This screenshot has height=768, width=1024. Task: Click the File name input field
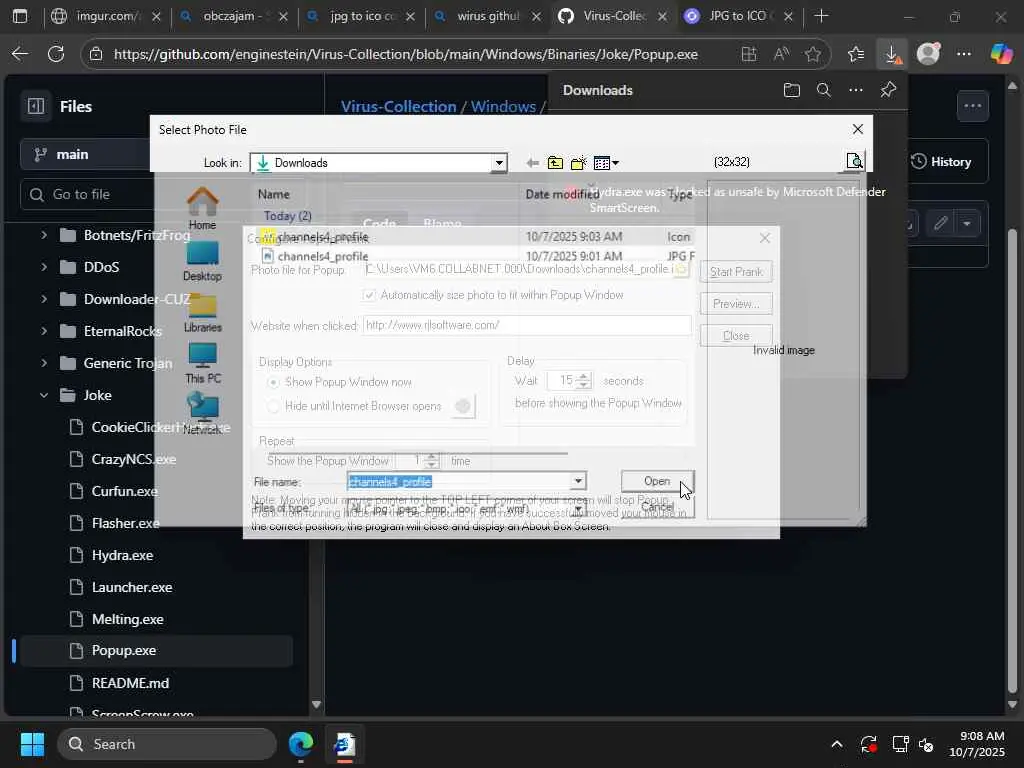458,481
